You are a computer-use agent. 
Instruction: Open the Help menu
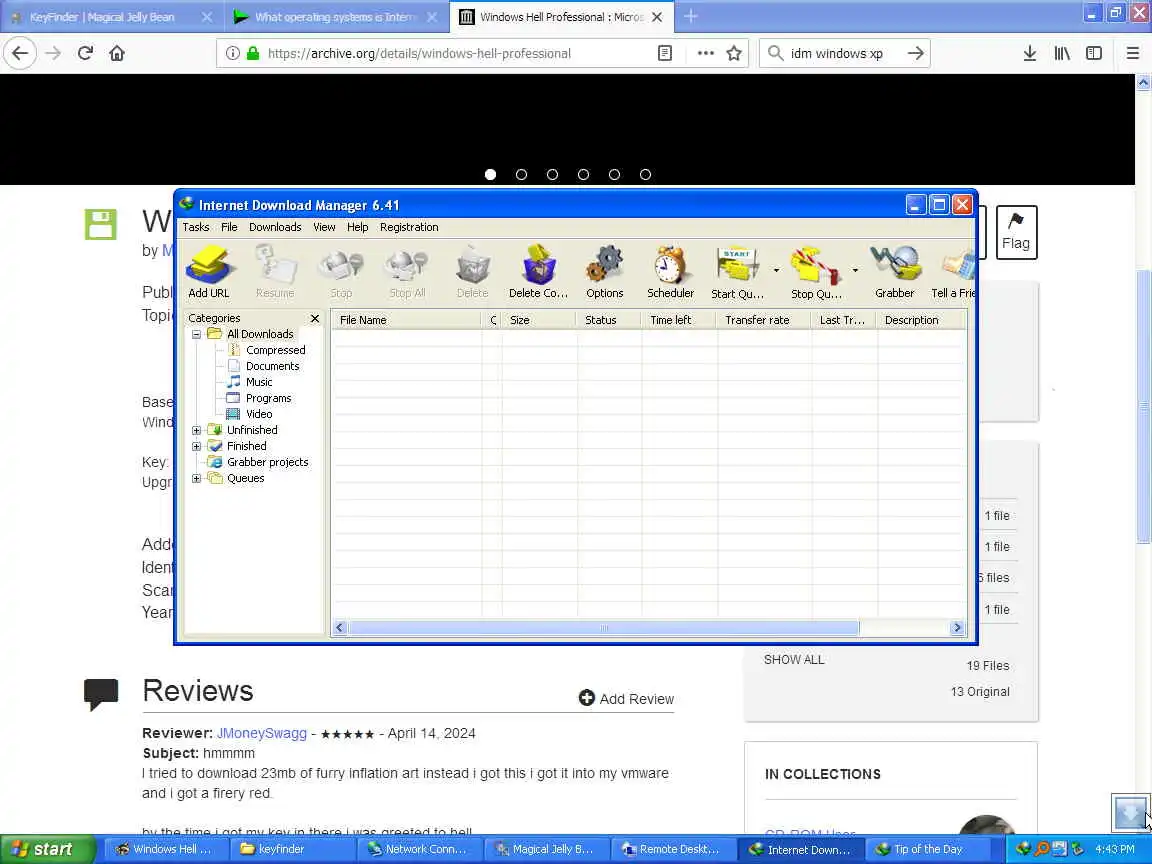pos(357,227)
